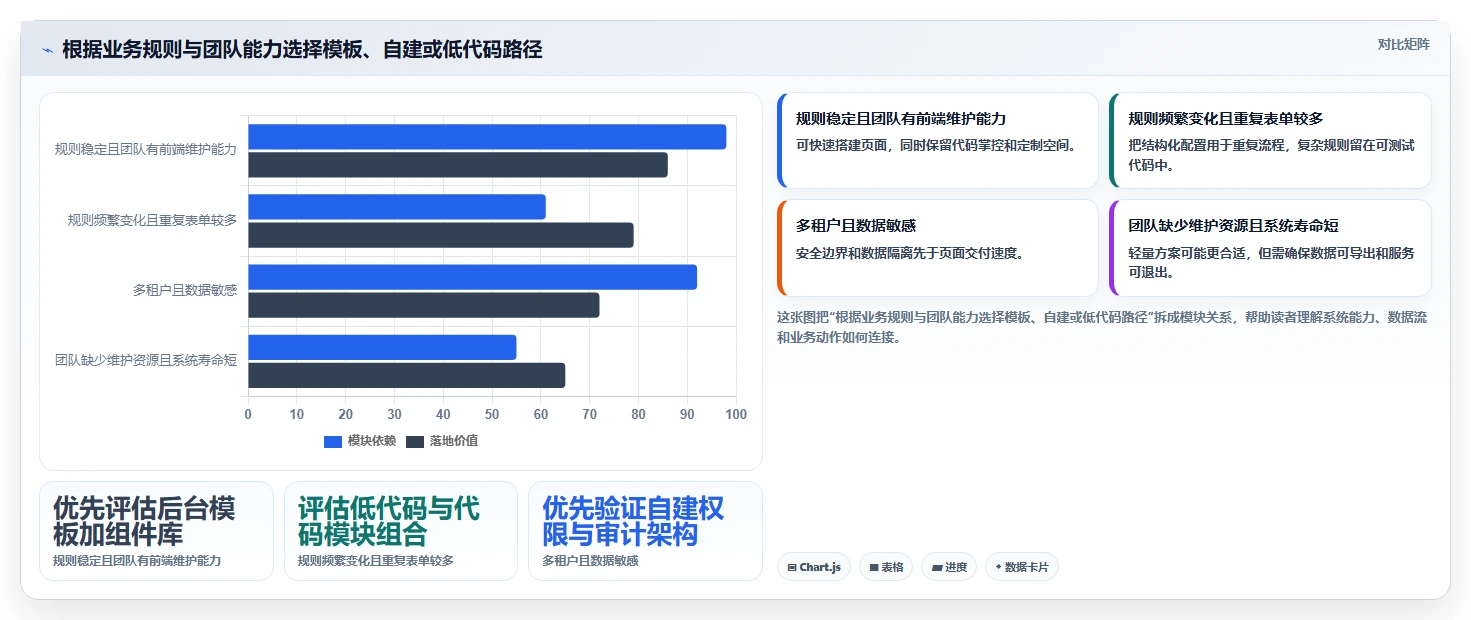Click the 评估低代码与代码模块组合 card

401,531
